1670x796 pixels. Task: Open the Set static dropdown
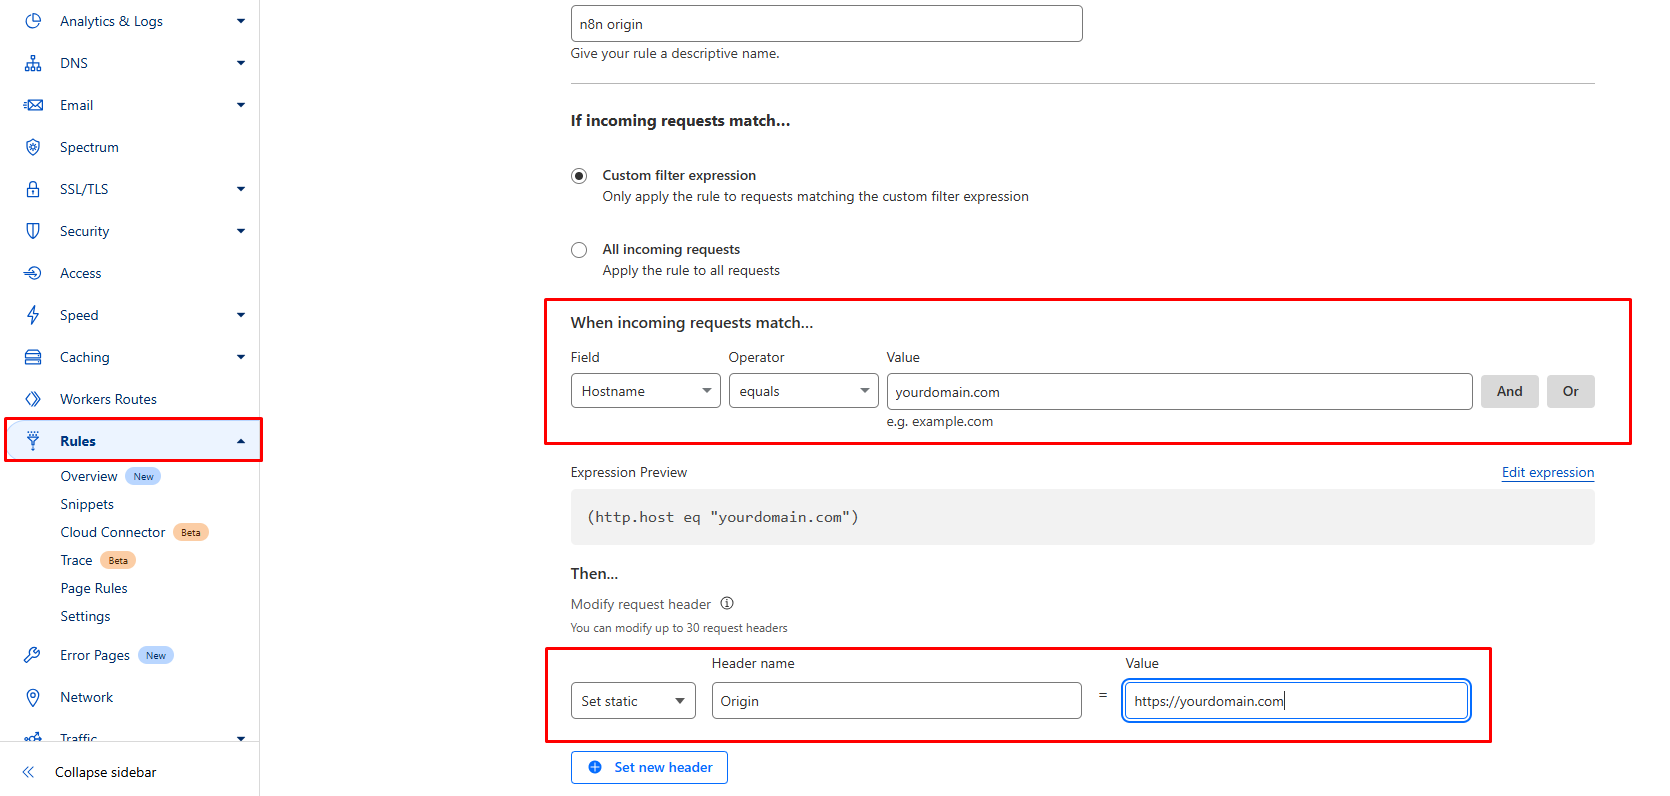tap(633, 701)
